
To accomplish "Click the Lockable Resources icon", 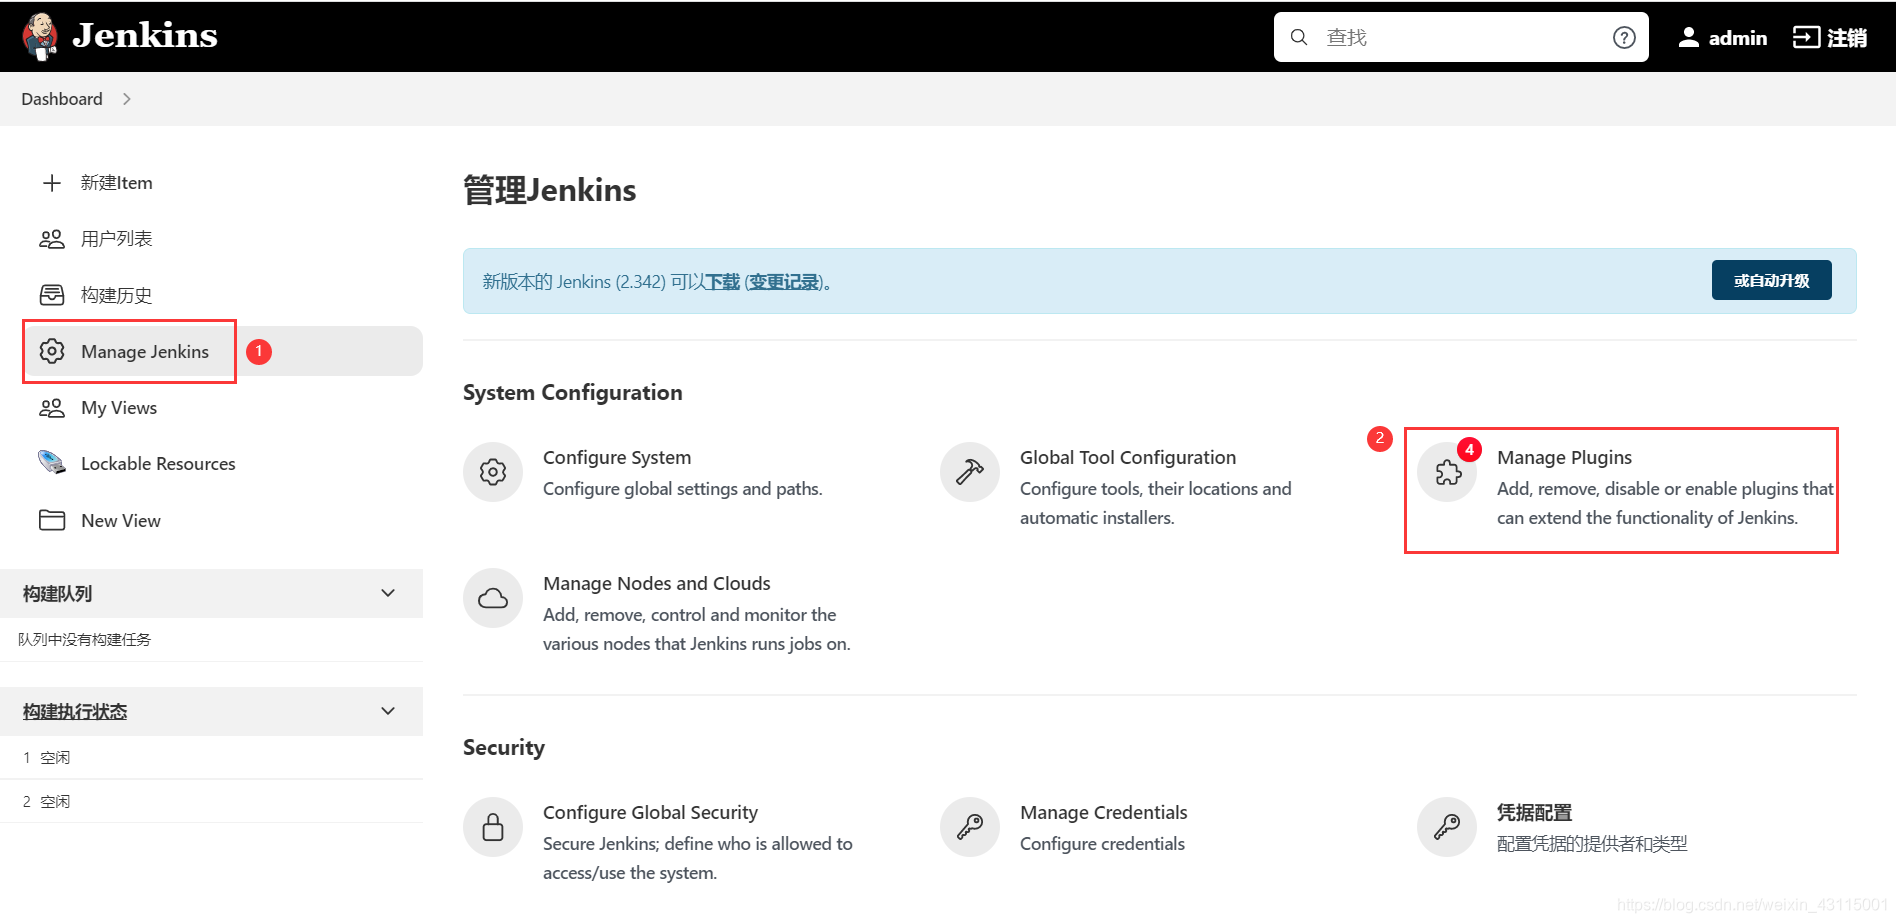I will (x=52, y=462).
